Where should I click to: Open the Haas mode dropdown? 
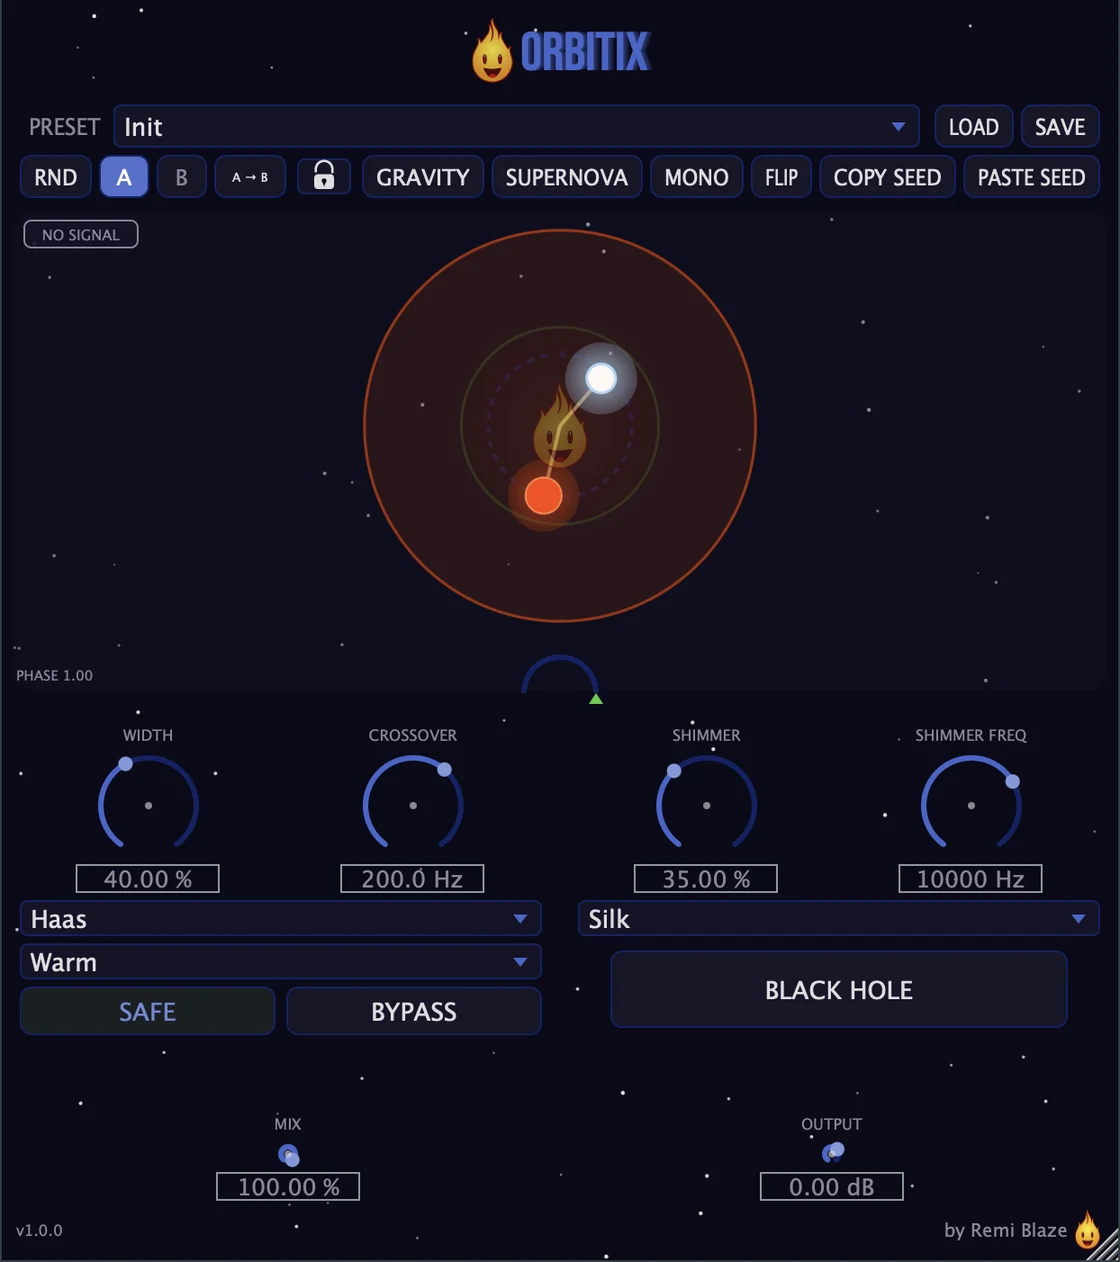[281, 919]
